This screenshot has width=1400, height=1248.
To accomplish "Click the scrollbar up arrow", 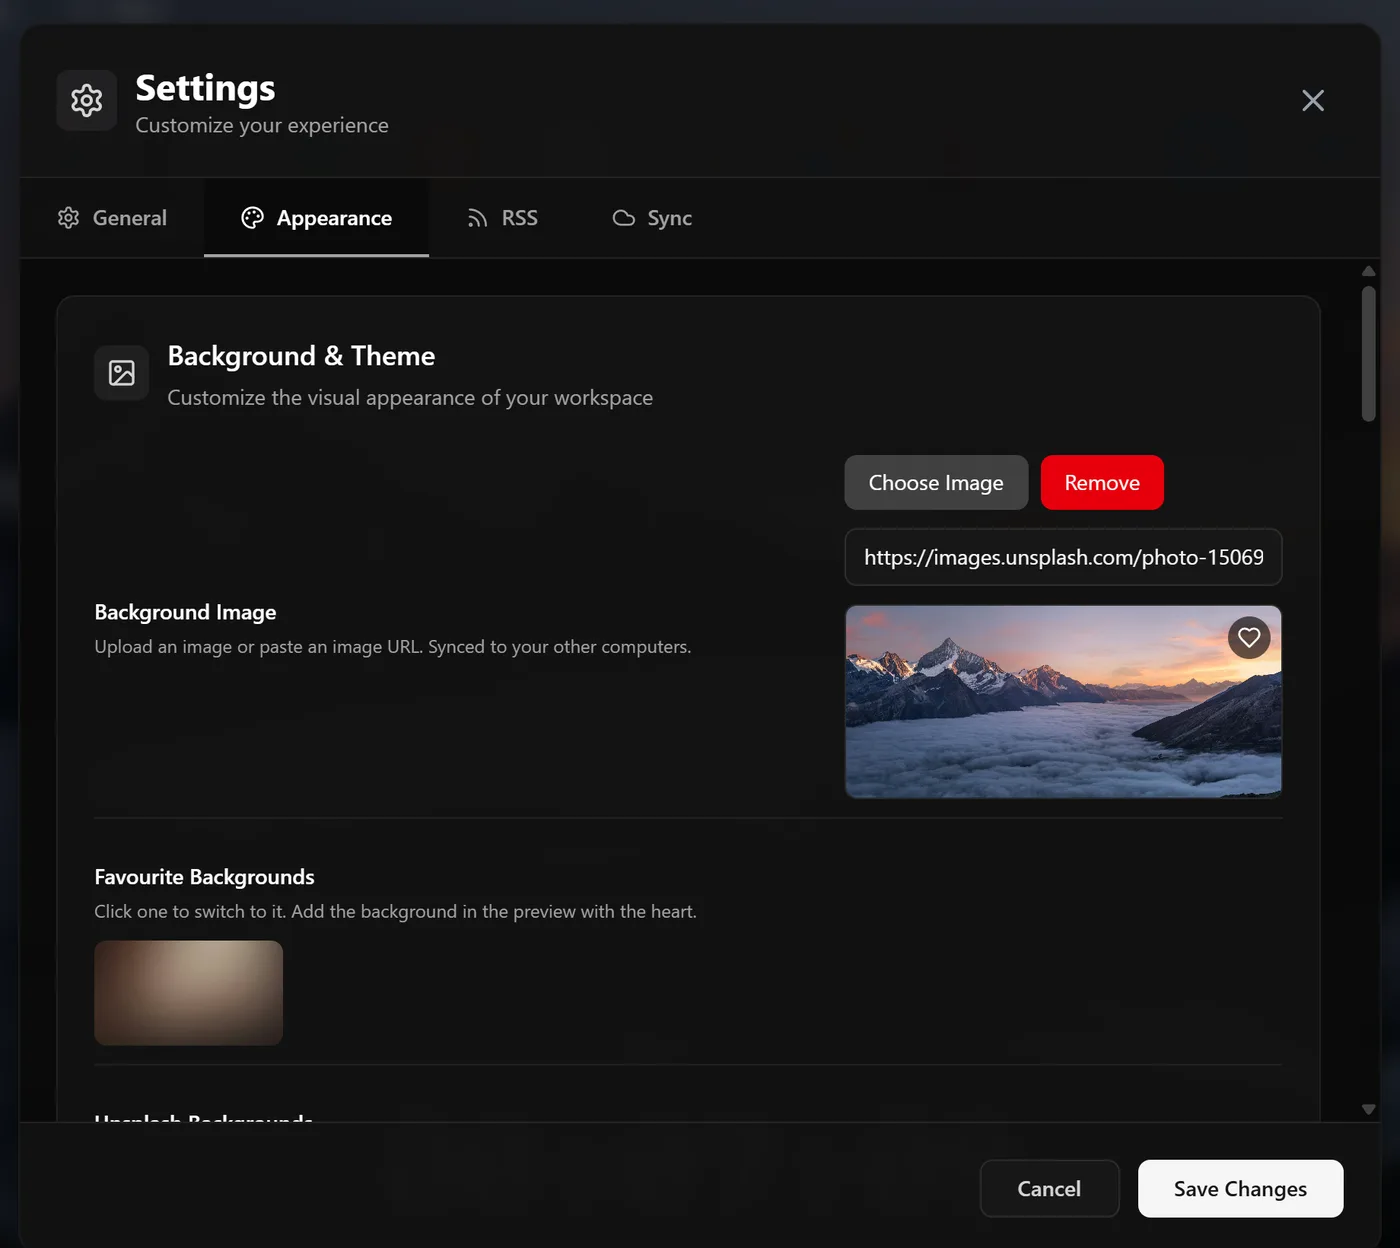I will click(1368, 271).
